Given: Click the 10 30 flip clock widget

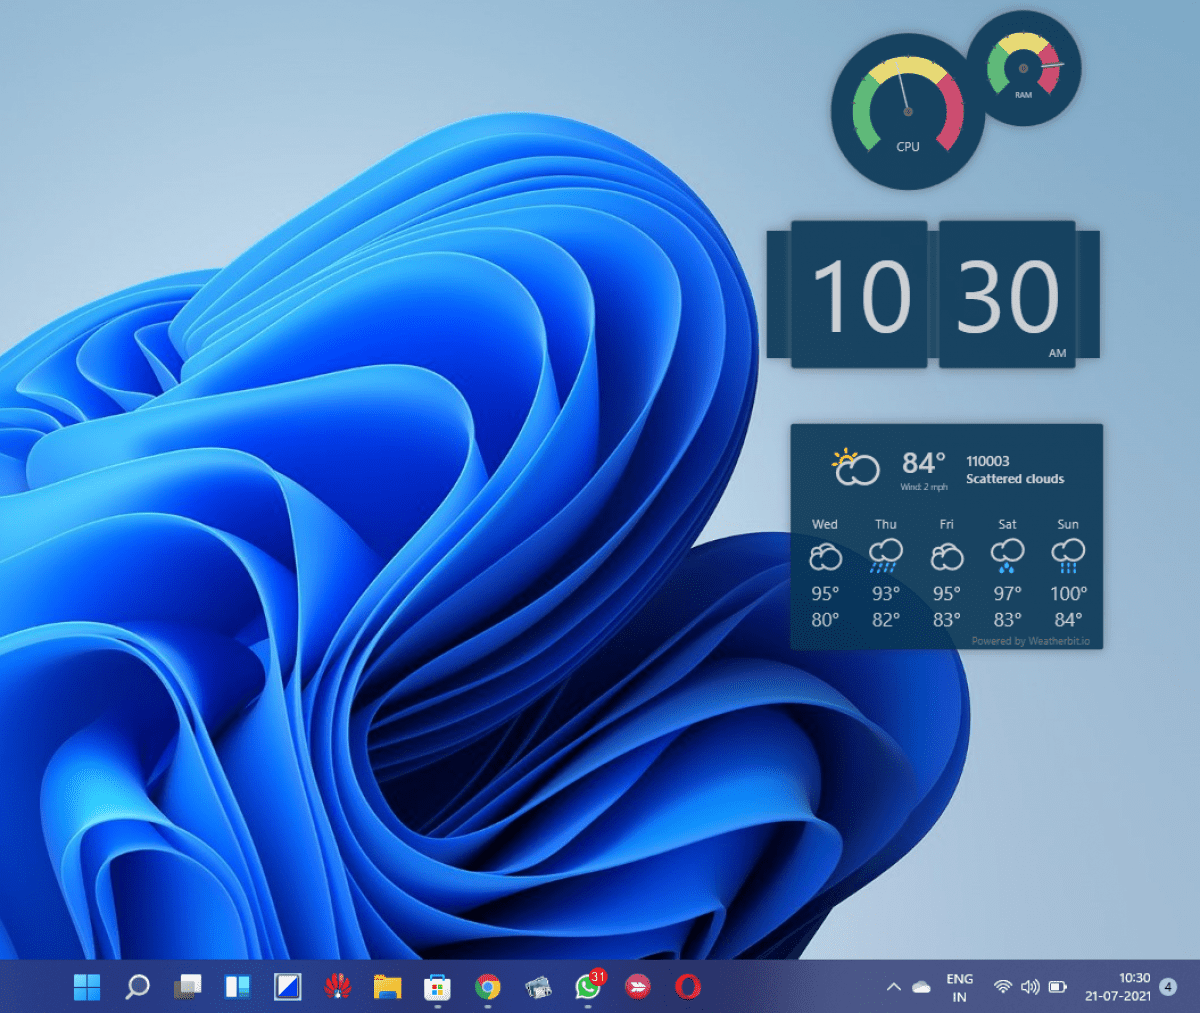Looking at the screenshot, I should pos(933,295).
